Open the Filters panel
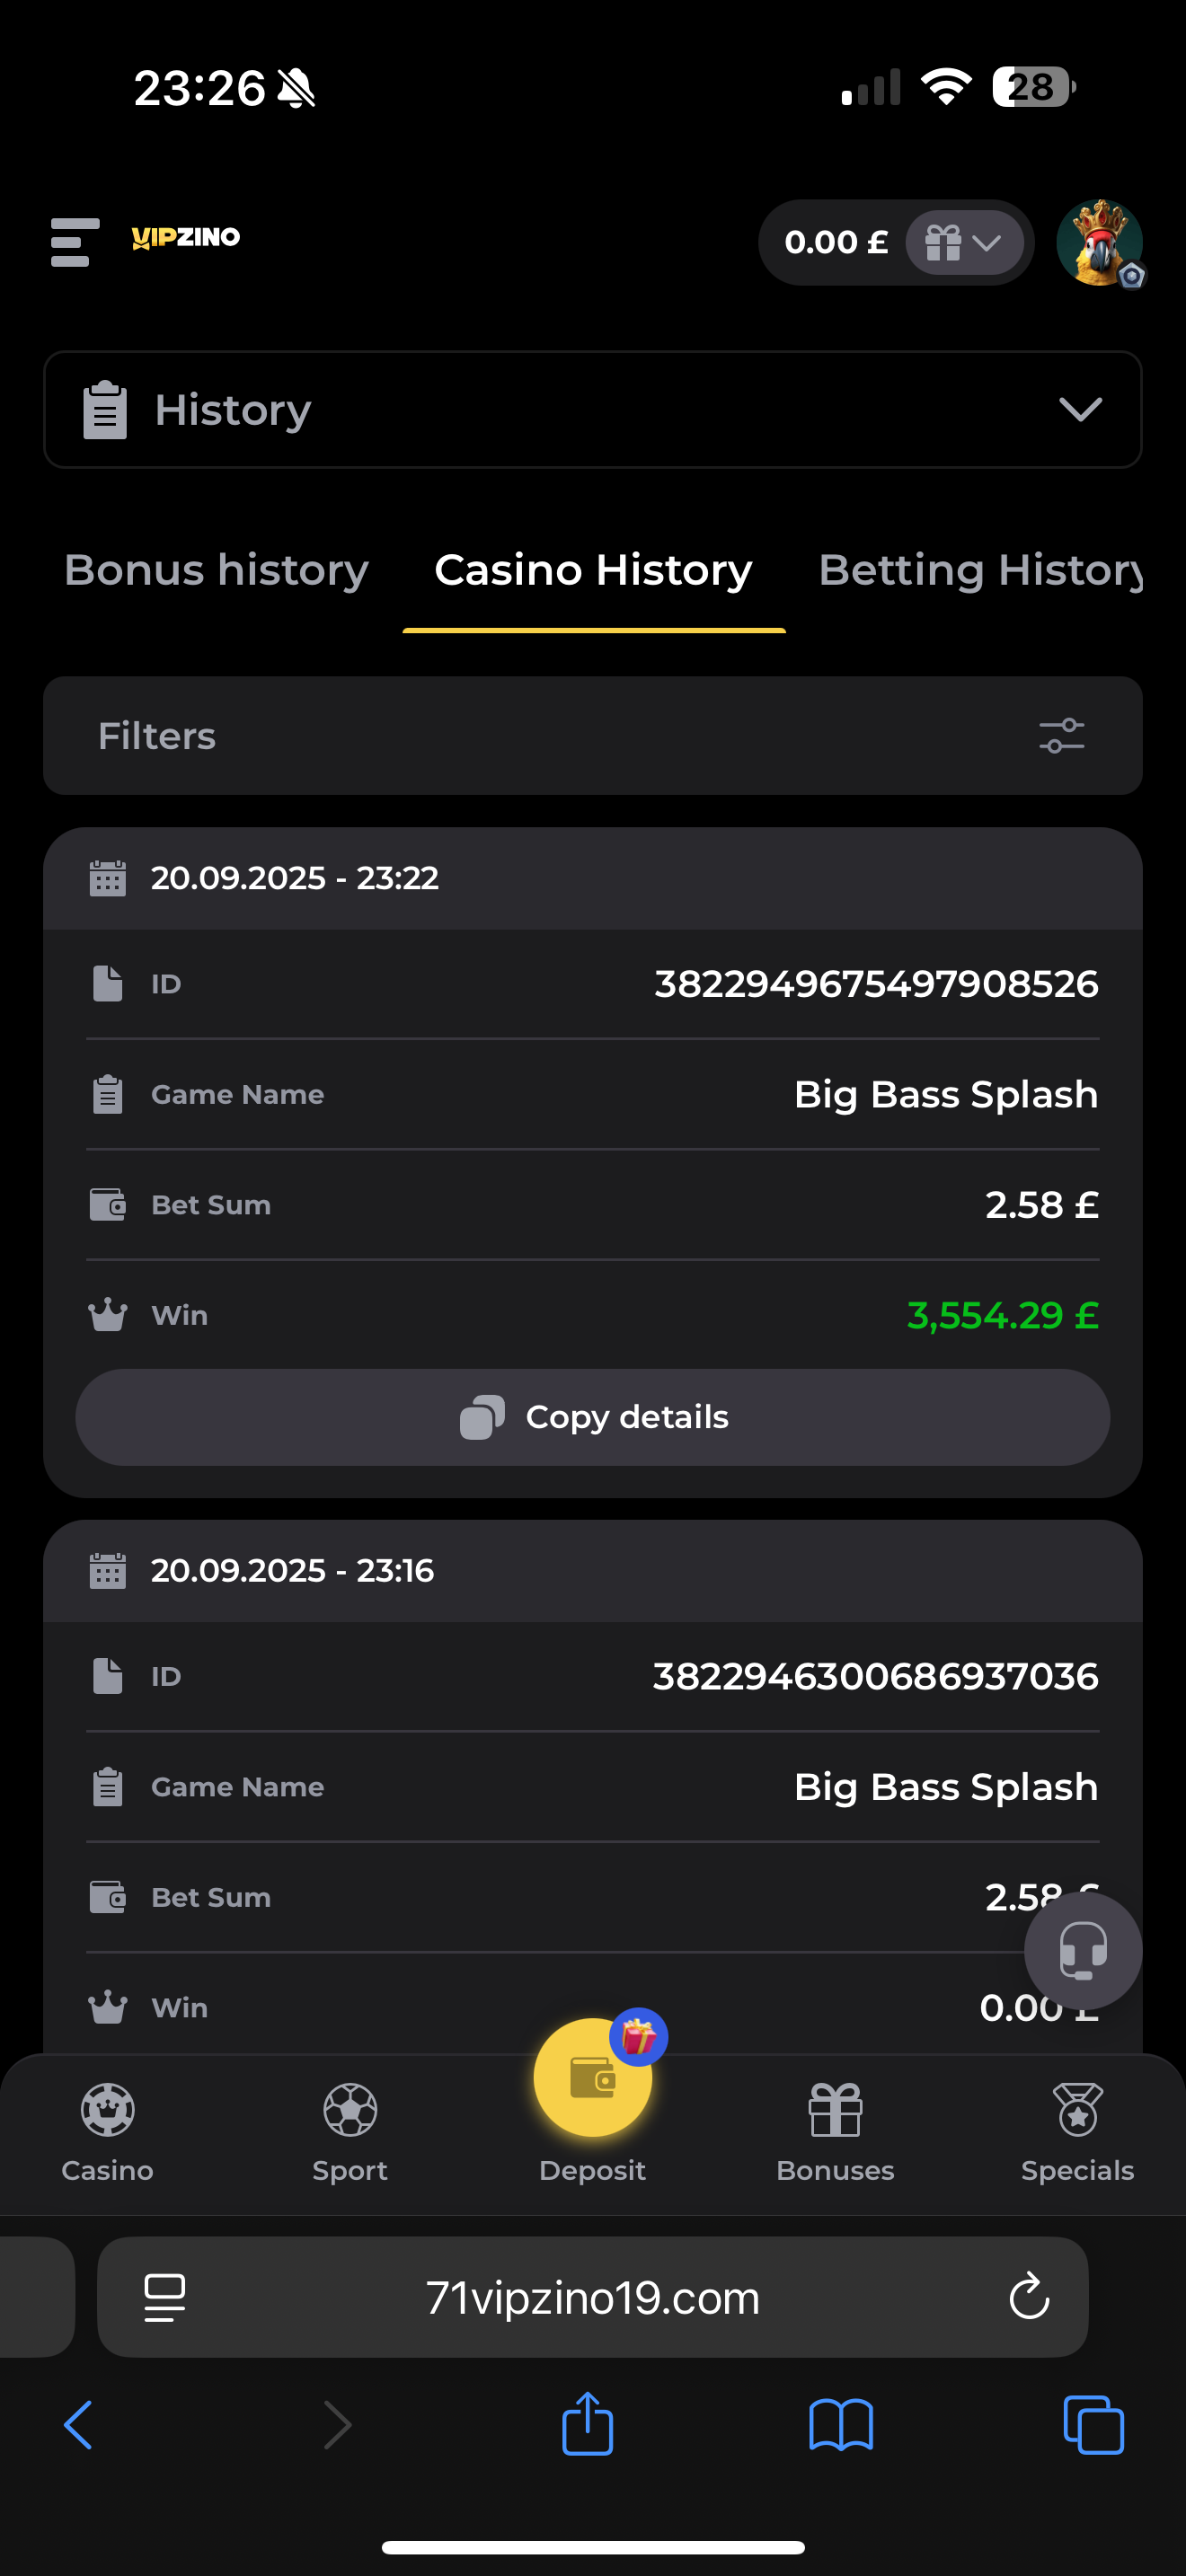 tap(592, 736)
